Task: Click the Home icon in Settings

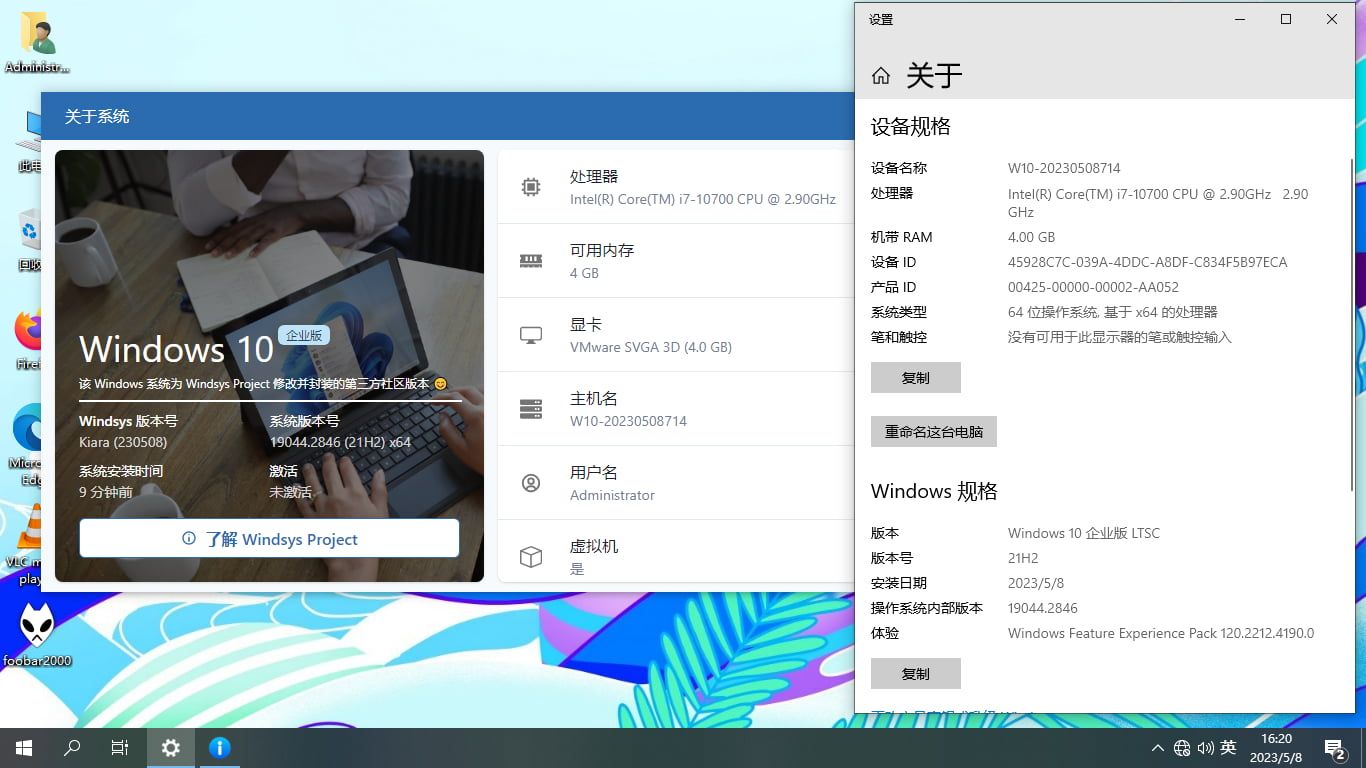Action: (881, 76)
